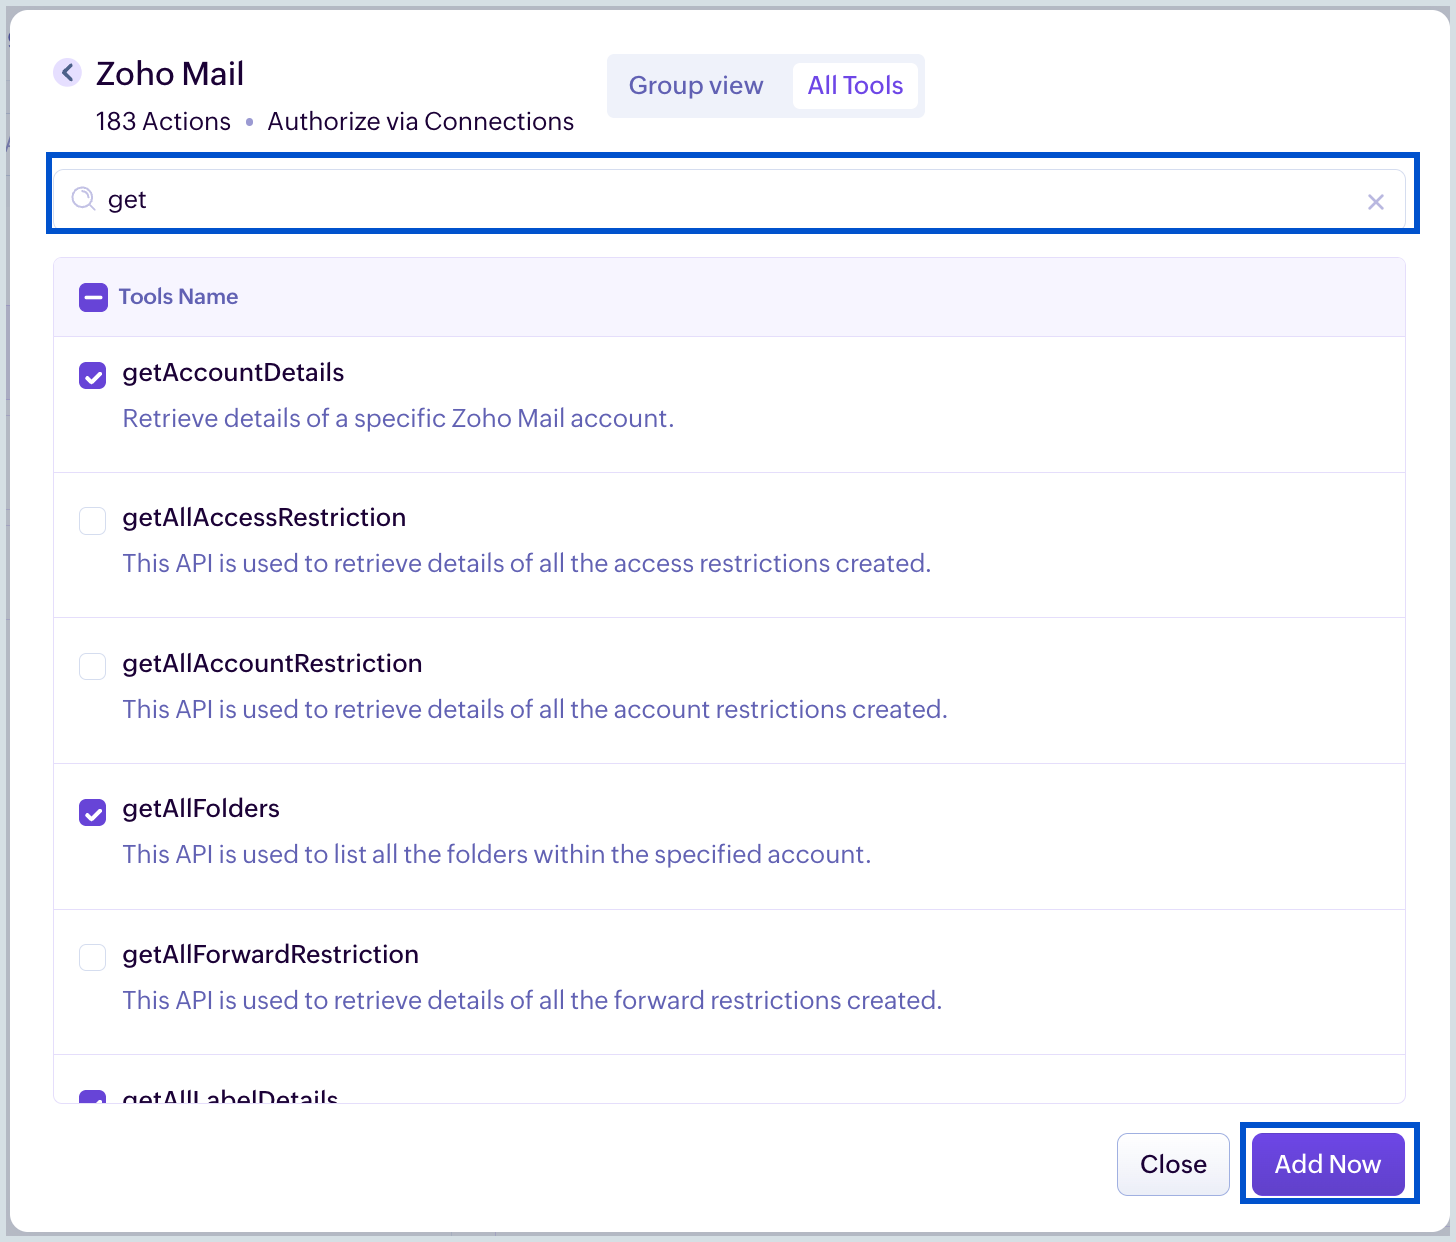Image resolution: width=1456 pixels, height=1242 pixels.
Task: Click the getAccountDetails tool name
Action: (233, 373)
